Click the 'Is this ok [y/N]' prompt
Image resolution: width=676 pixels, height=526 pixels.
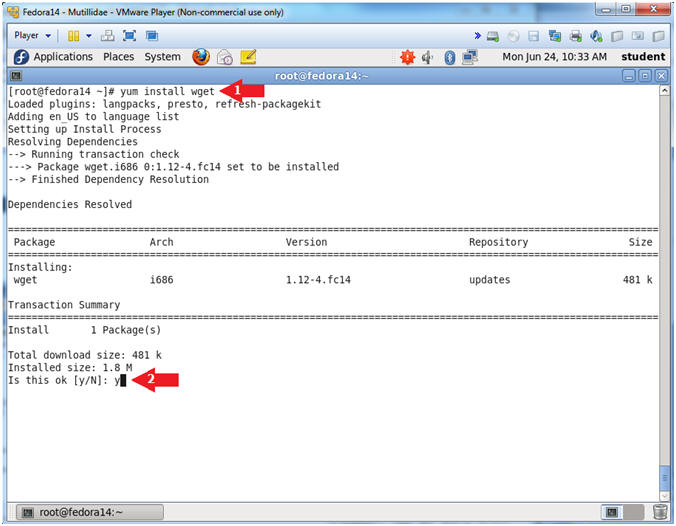(x=58, y=380)
